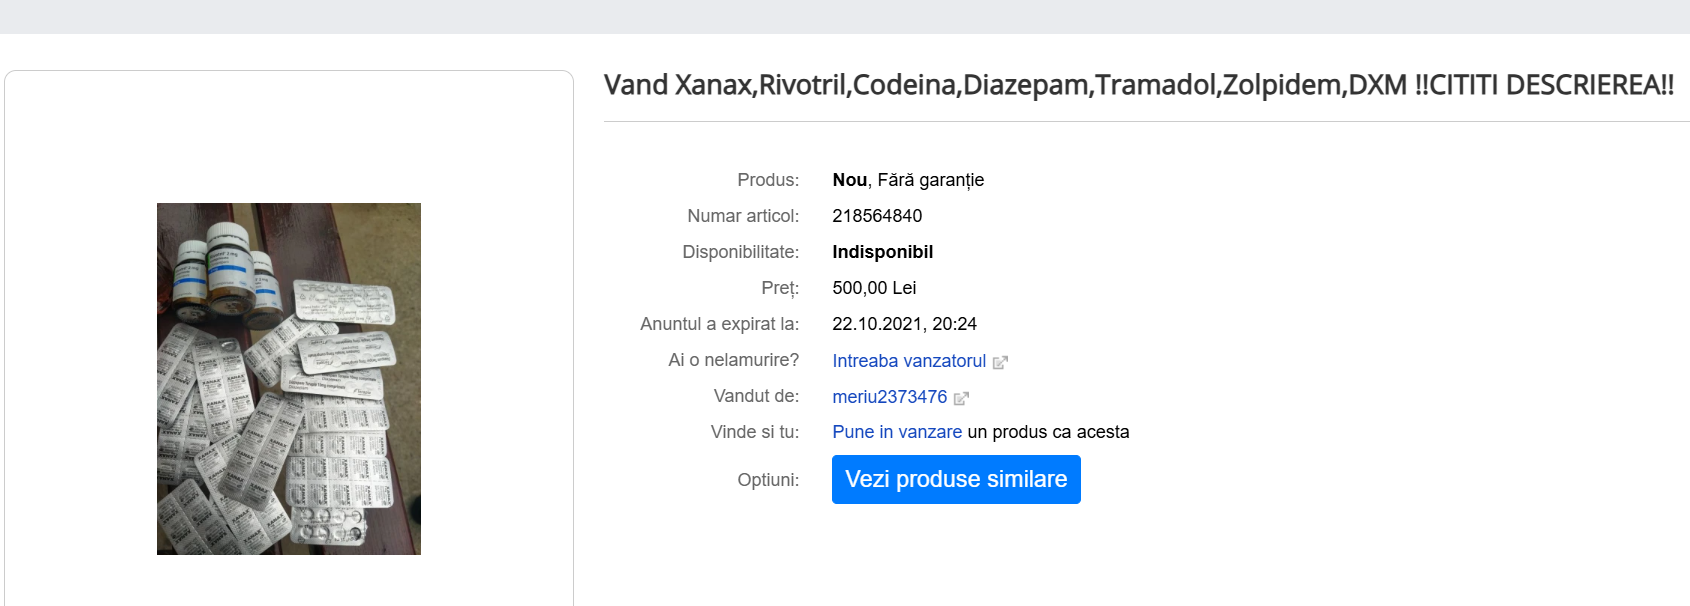Follow the Pune in vanzare link
Image resolution: width=1690 pixels, height=606 pixels.
tap(897, 432)
